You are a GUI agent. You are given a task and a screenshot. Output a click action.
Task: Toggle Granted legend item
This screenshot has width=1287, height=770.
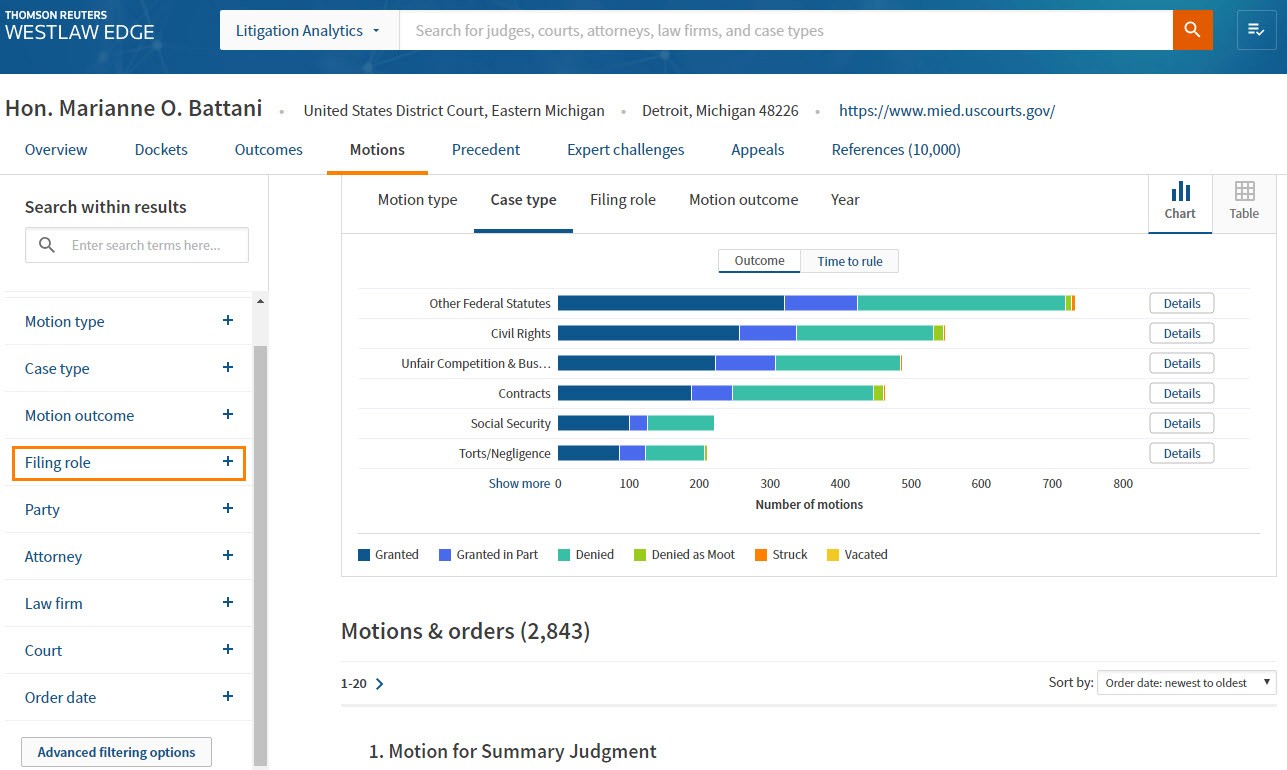click(388, 555)
